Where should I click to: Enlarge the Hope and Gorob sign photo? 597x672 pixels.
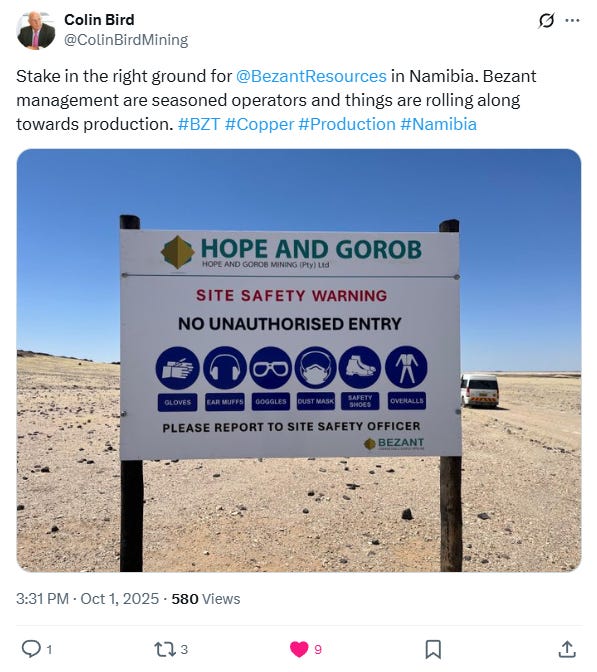coord(299,360)
